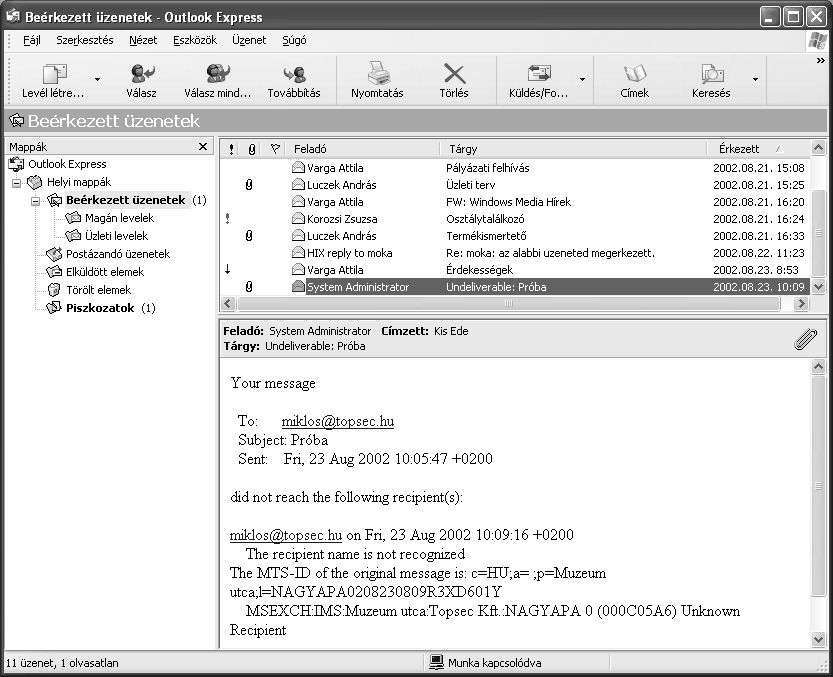Sort by the flag column header
Image resolution: width=833 pixels, height=677 pixels.
click(275, 149)
